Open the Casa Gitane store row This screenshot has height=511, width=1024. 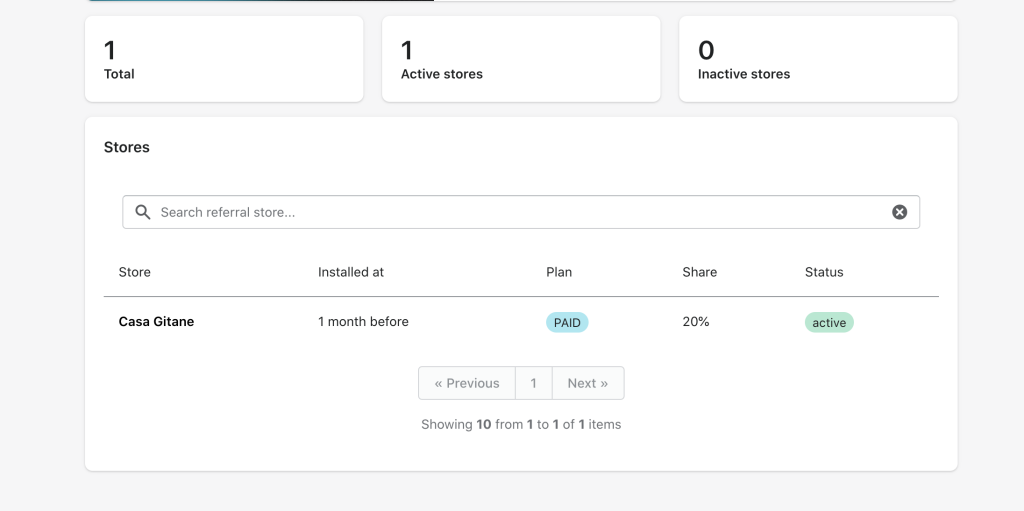click(521, 321)
